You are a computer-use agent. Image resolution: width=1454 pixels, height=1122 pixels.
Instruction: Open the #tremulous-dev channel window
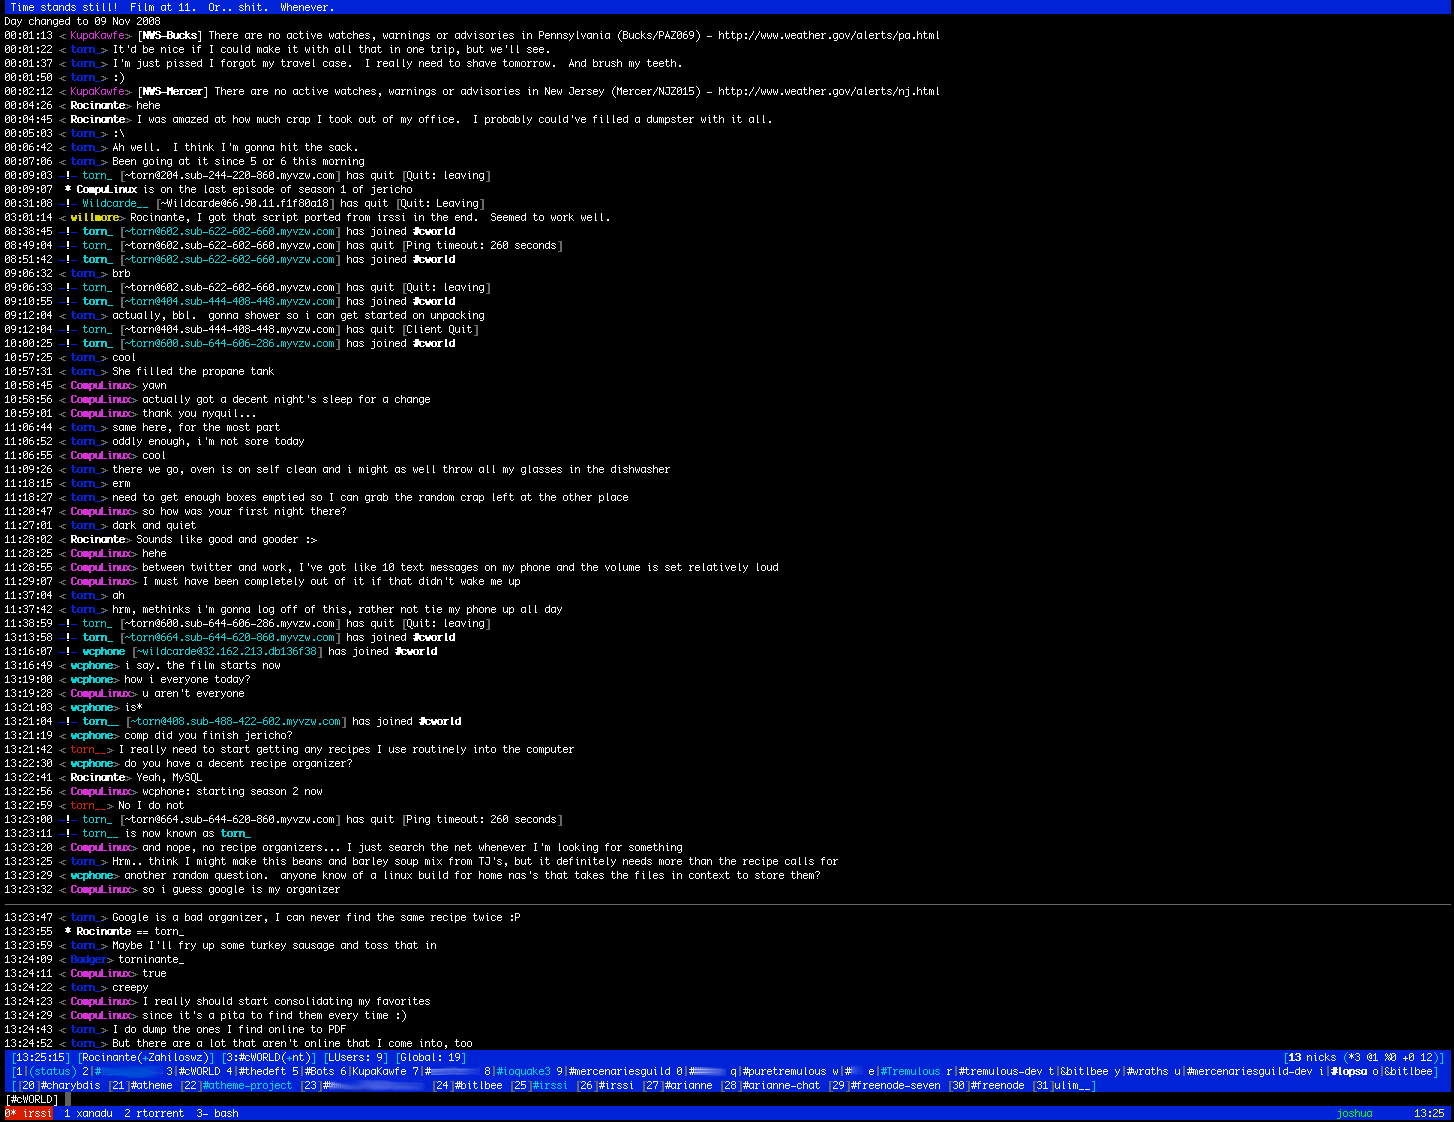point(1000,1071)
